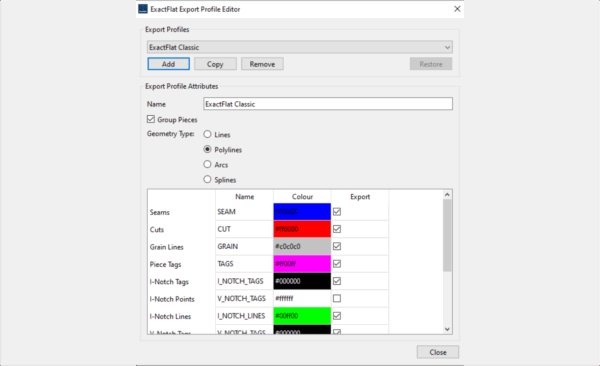
Task: Toggle Export checkbox for I-Notch Tags row
Action: (x=337, y=281)
